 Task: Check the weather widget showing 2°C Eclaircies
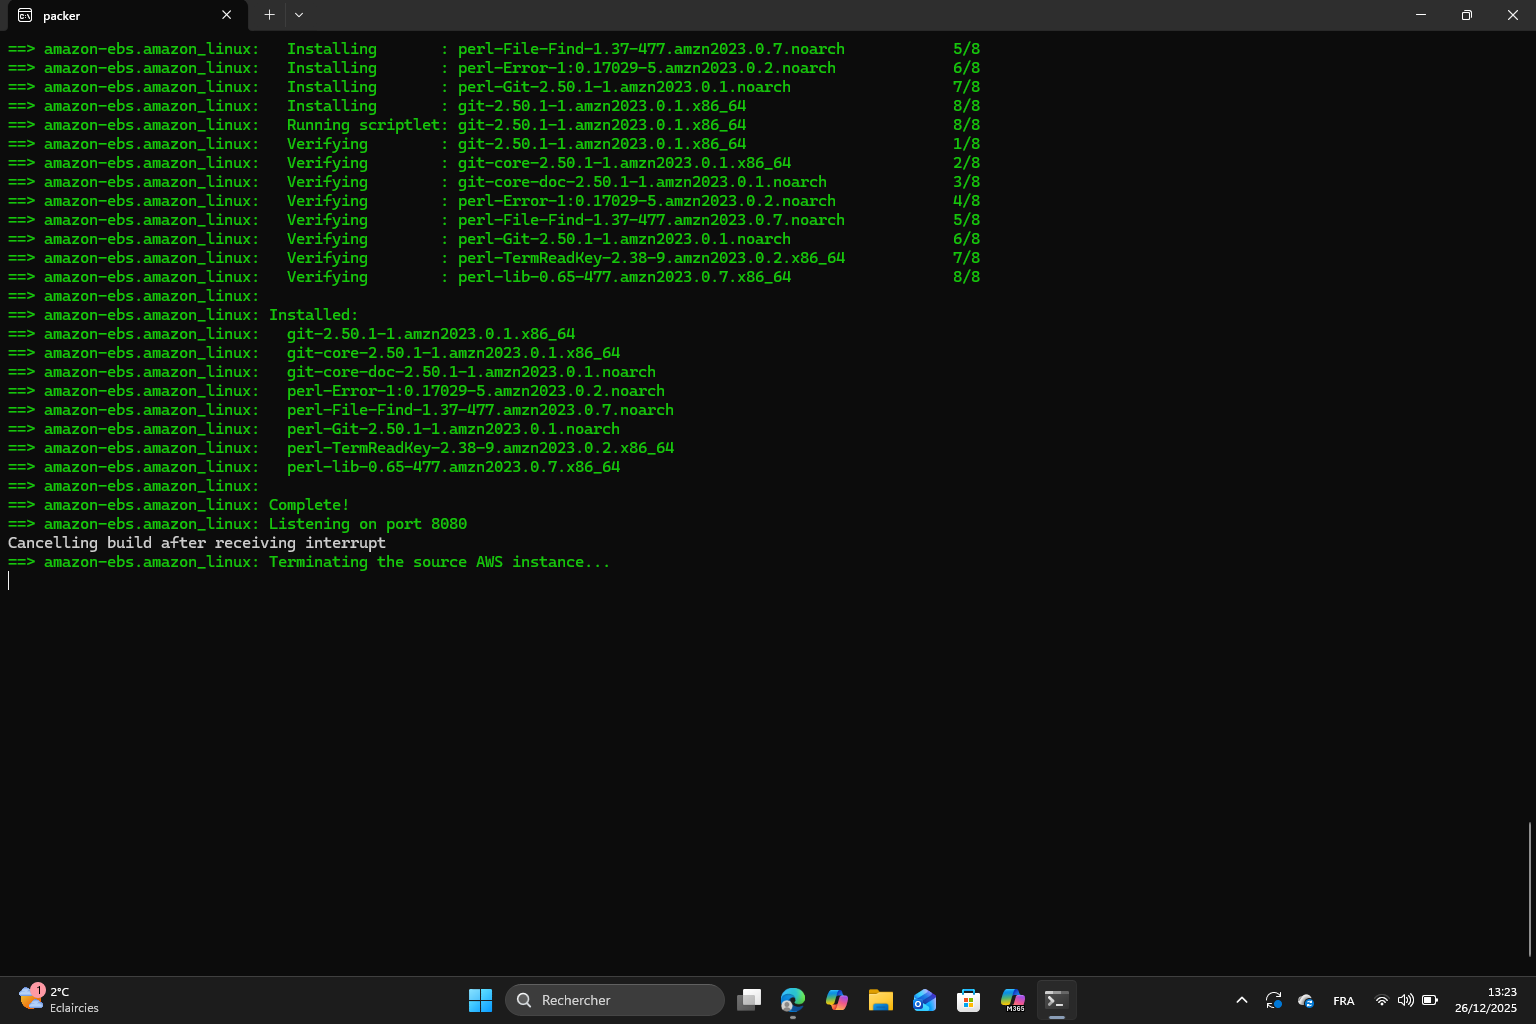(x=55, y=1000)
